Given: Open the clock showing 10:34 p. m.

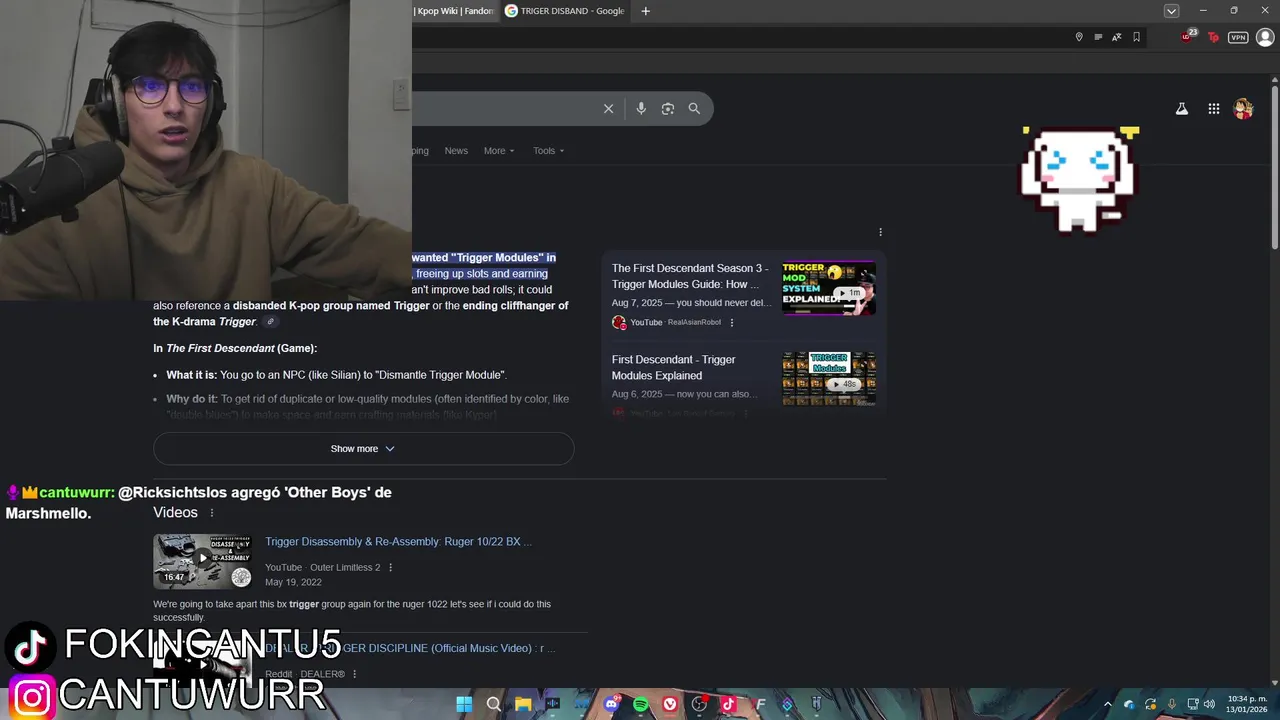Looking at the screenshot, I should click(x=1248, y=704).
